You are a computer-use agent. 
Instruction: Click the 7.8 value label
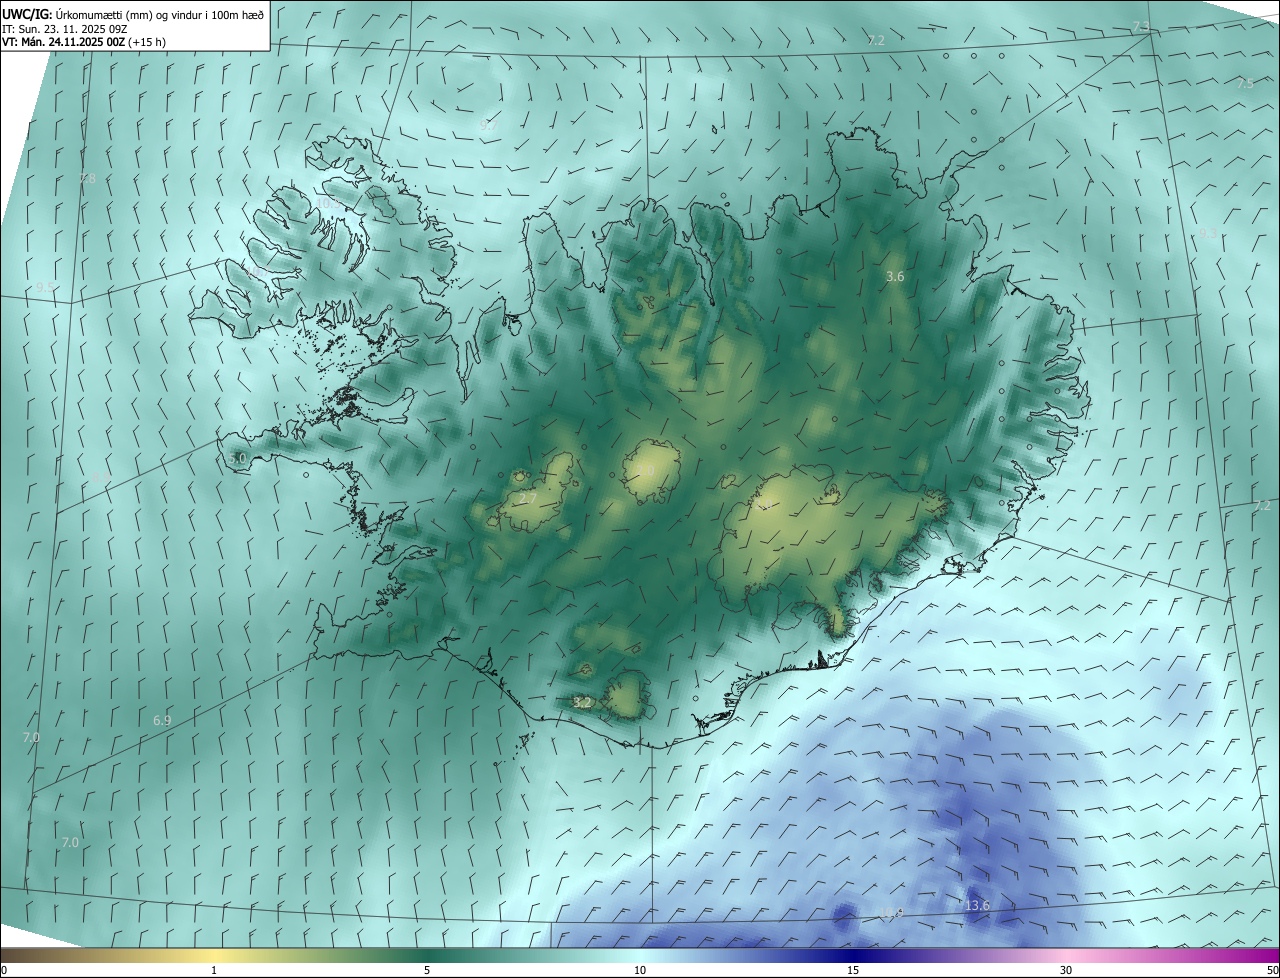pyautogui.click(x=87, y=179)
